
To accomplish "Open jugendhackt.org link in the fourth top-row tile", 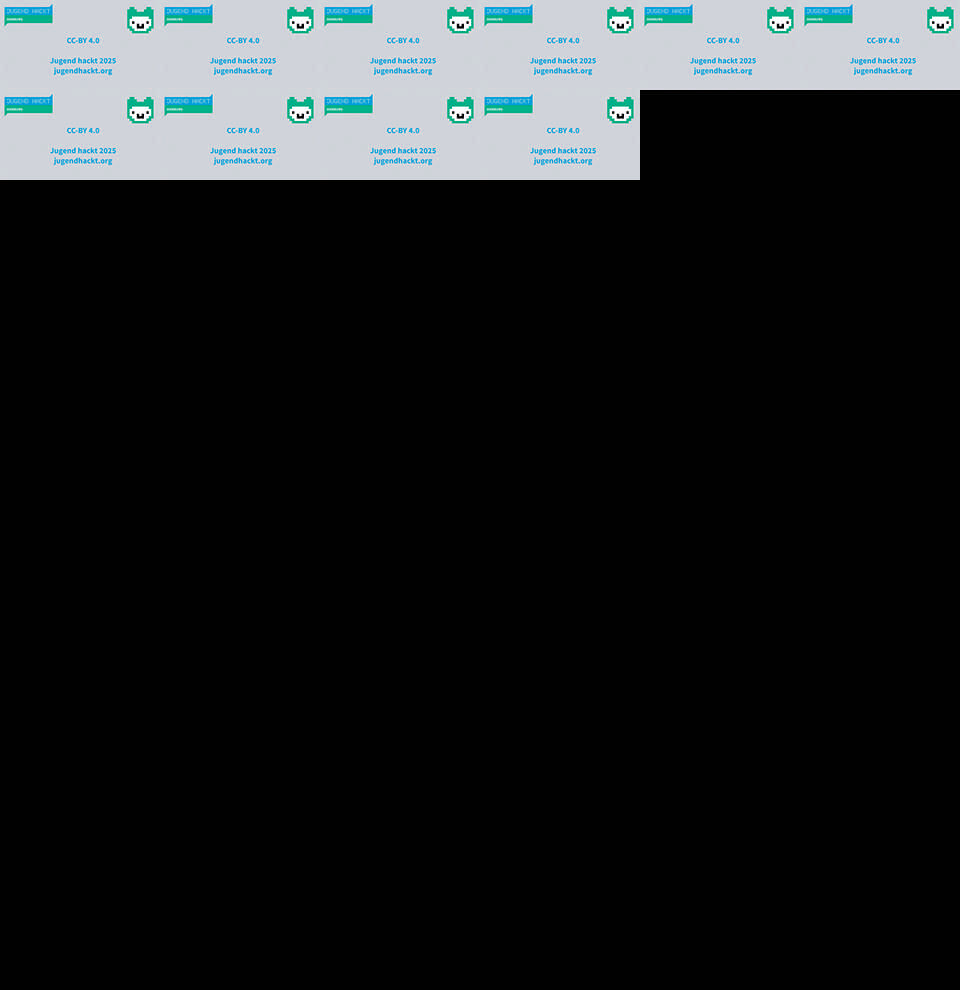I will click(563, 71).
